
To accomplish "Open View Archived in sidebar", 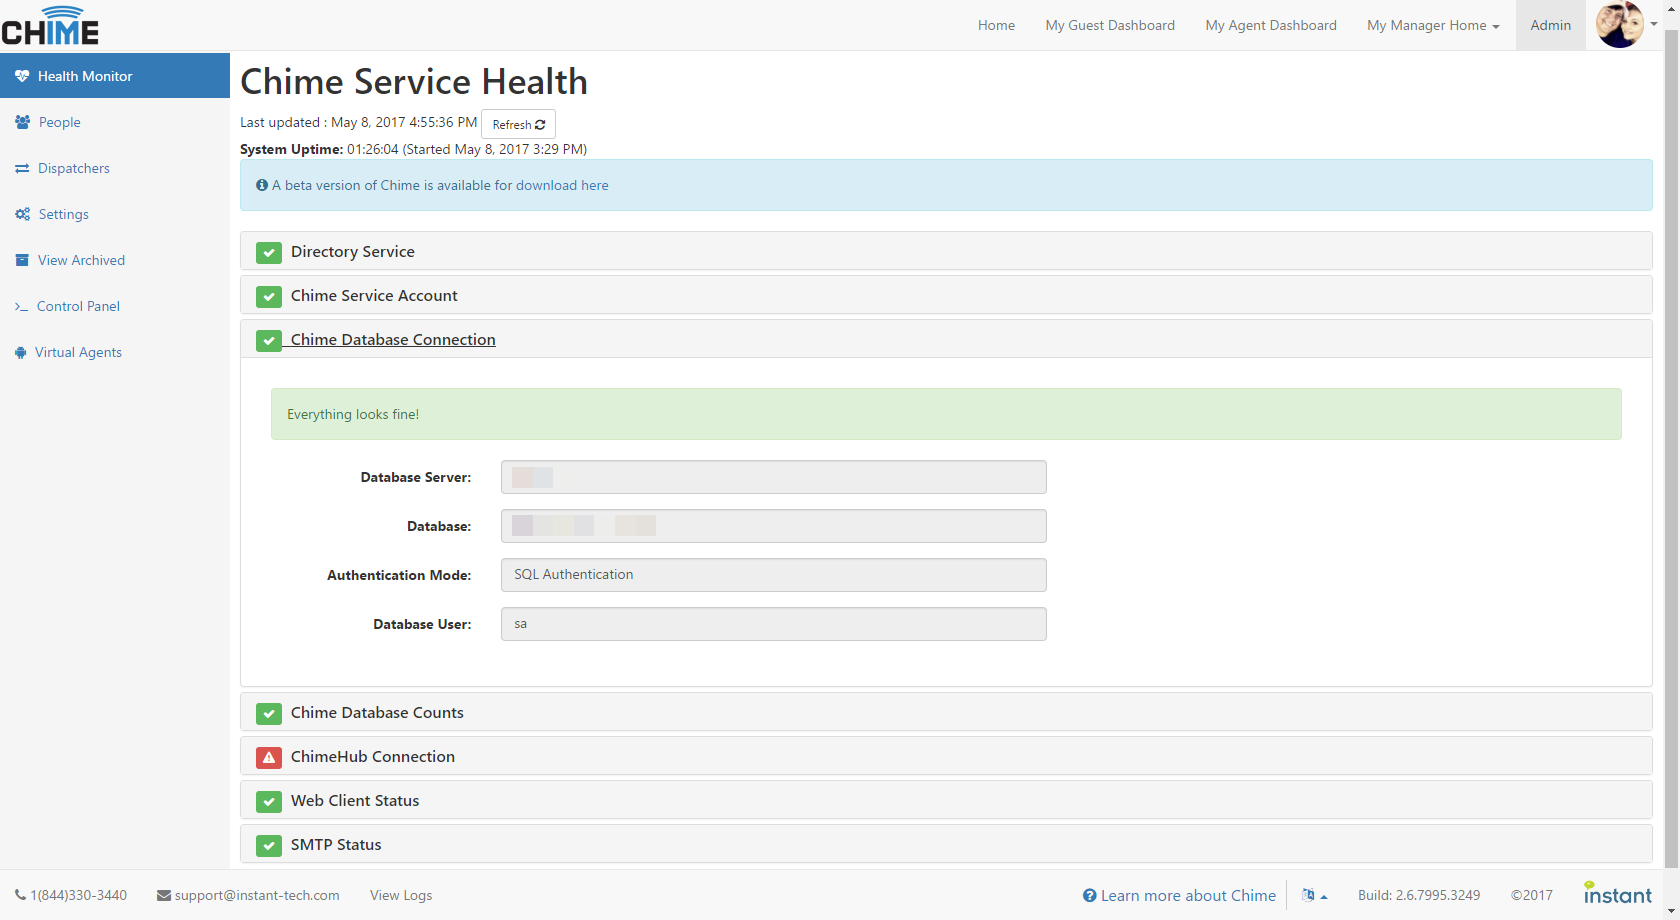I will click(x=115, y=260).
